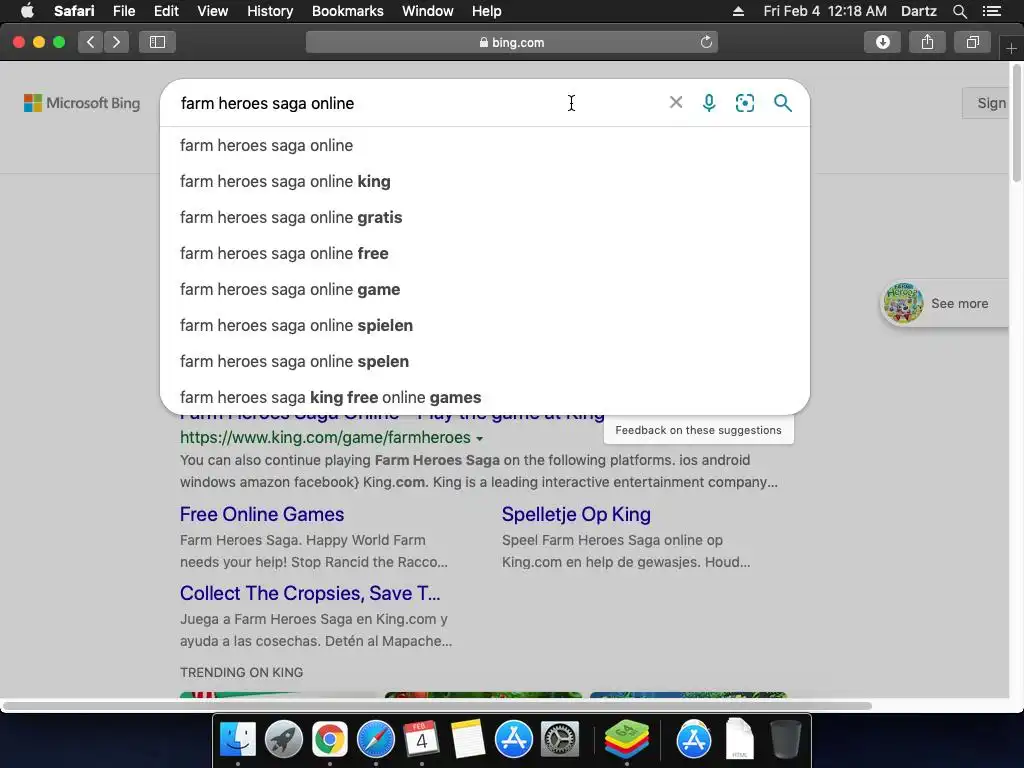Viewport: 1024px width, 768px height.
Task: Open the File menu
Action: click(x=124, y=11)
